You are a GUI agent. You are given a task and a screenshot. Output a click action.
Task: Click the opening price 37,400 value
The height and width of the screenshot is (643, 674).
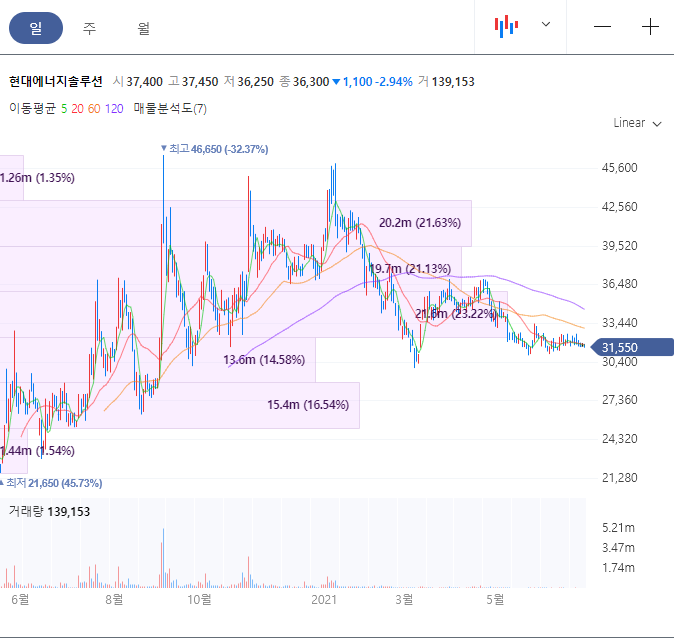(x=144, y=82)
